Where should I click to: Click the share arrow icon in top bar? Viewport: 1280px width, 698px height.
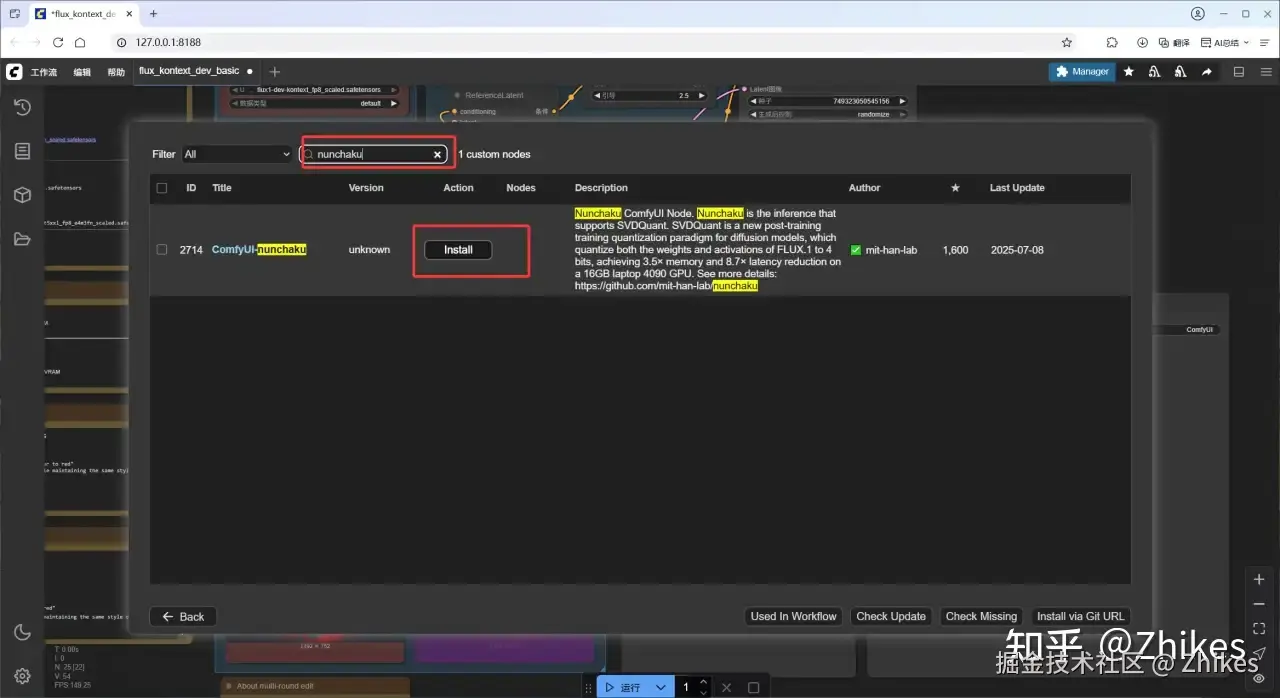[1207, 72]
